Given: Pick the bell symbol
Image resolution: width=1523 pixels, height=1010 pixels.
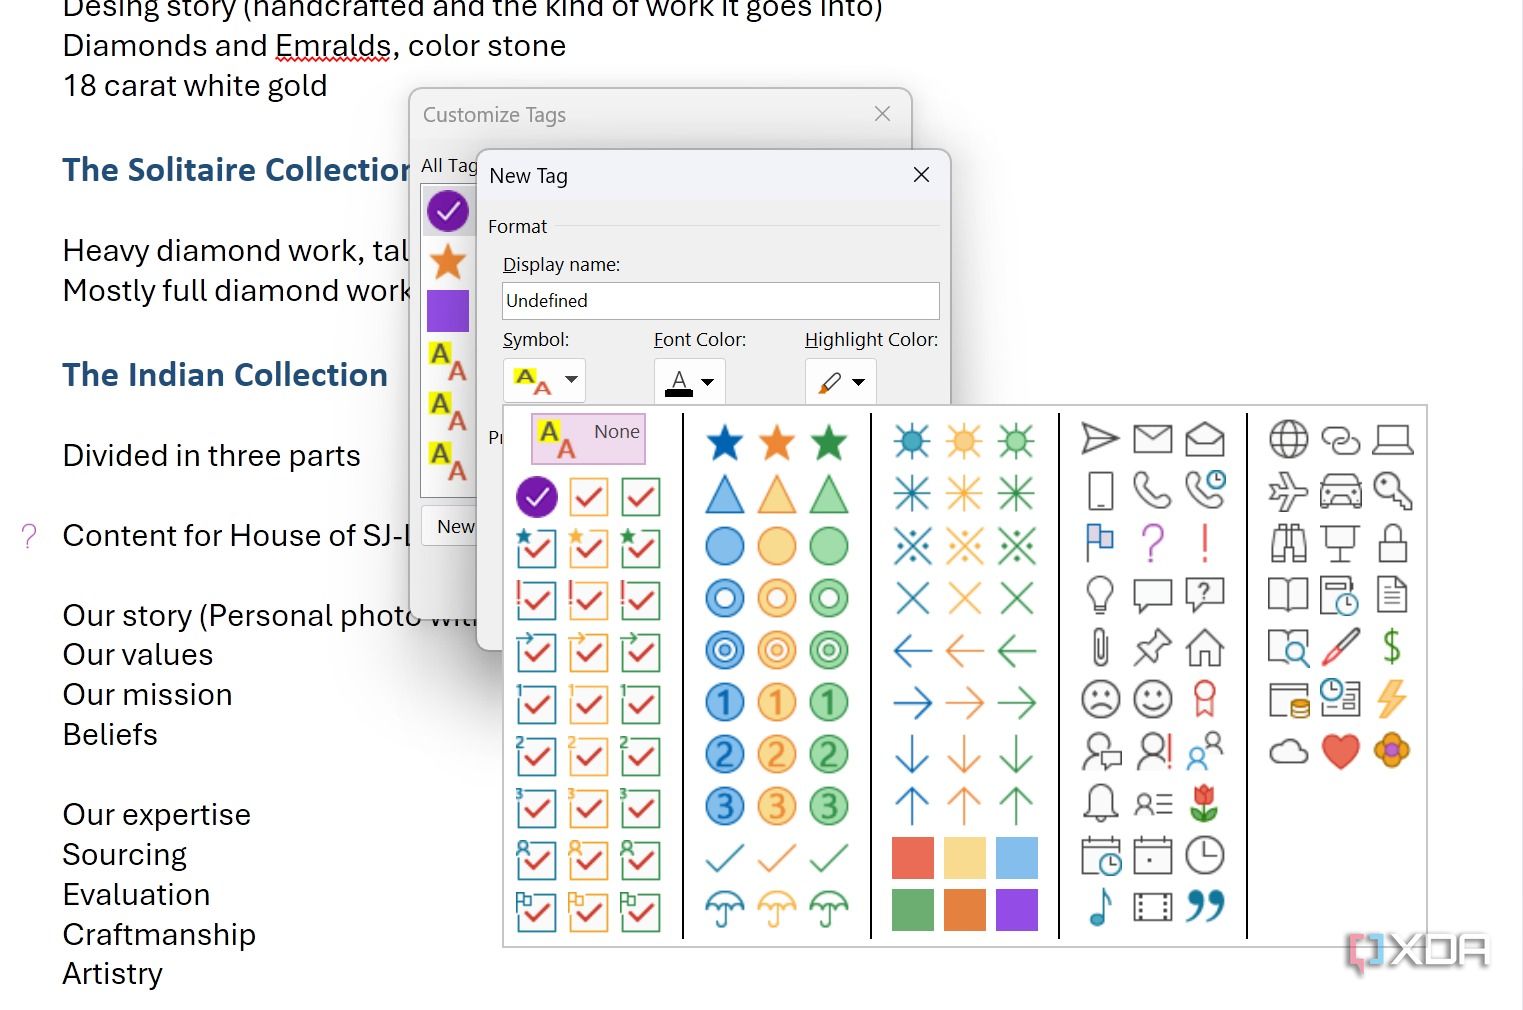Looking at the screenshot, I should [x=1100, y=802].
